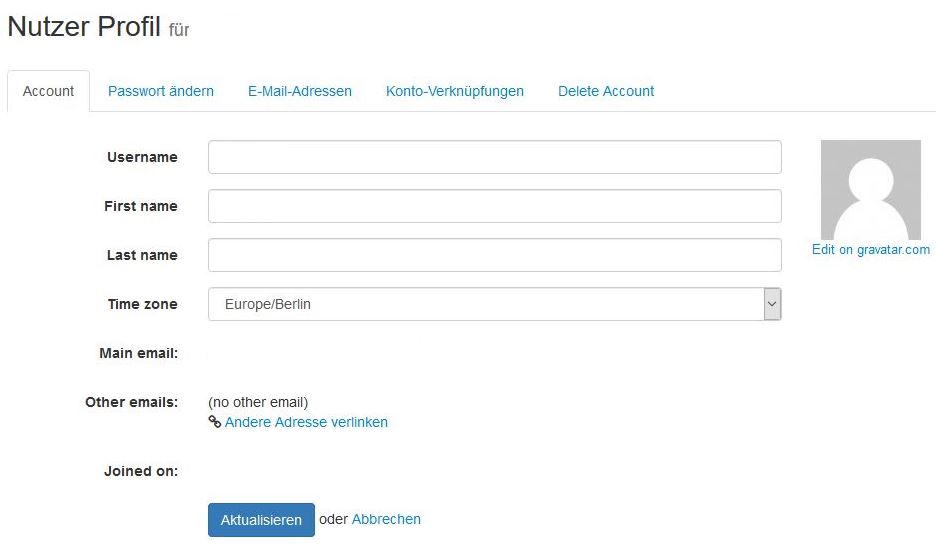The height and width of the screenshot is (547, 936).
Task: Open the E-Mail-Adressen tab
Action: click(300, 91)
